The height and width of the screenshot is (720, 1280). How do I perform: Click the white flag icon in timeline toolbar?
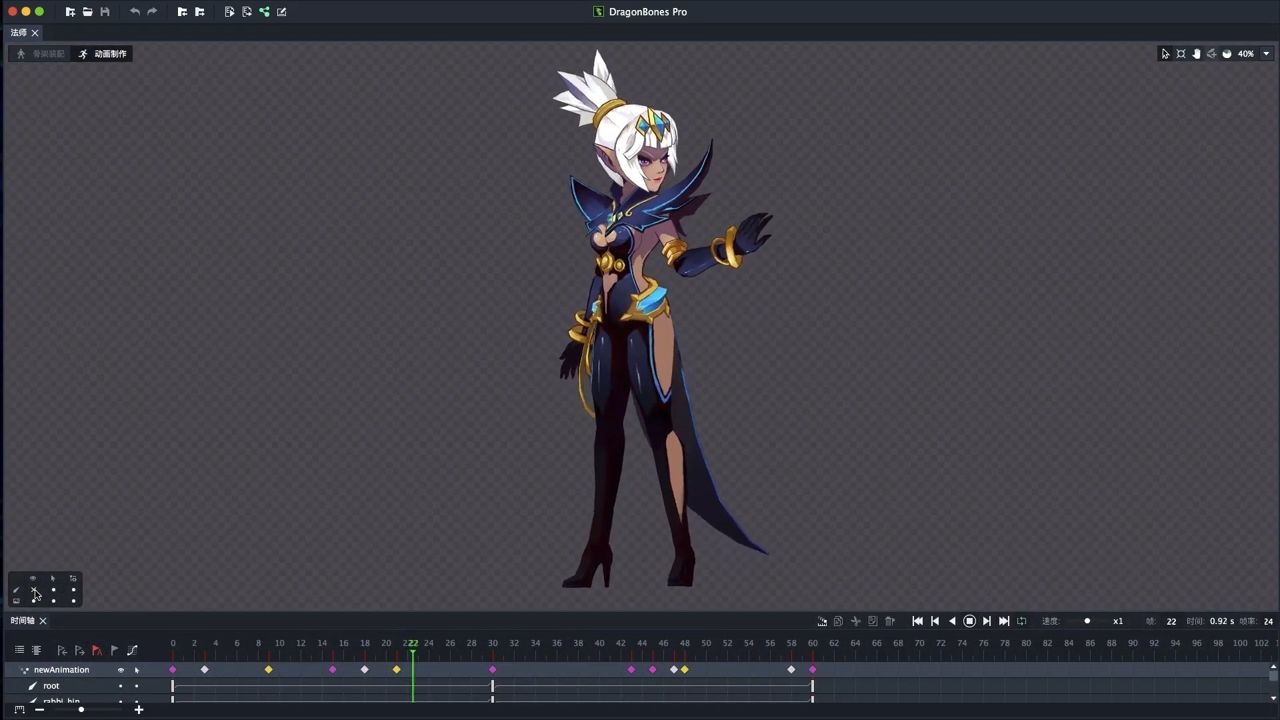pos(114,650)
